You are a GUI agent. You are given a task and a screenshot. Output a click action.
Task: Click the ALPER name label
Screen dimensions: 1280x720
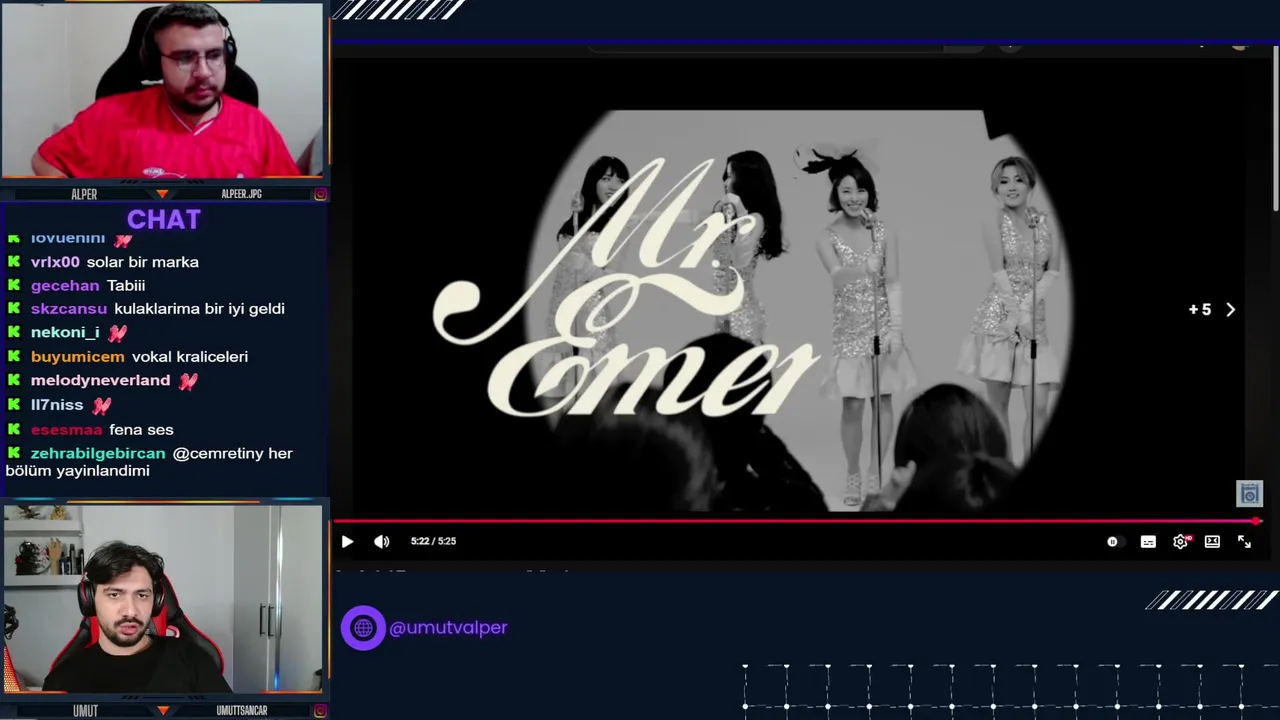(84, 194)
